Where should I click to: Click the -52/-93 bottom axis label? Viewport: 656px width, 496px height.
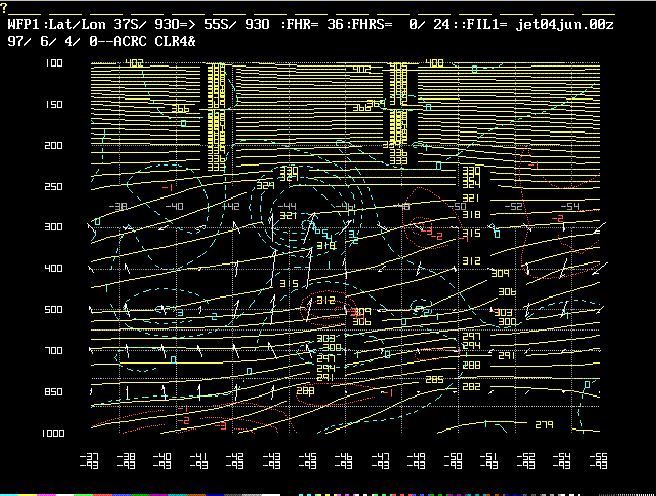525,460
